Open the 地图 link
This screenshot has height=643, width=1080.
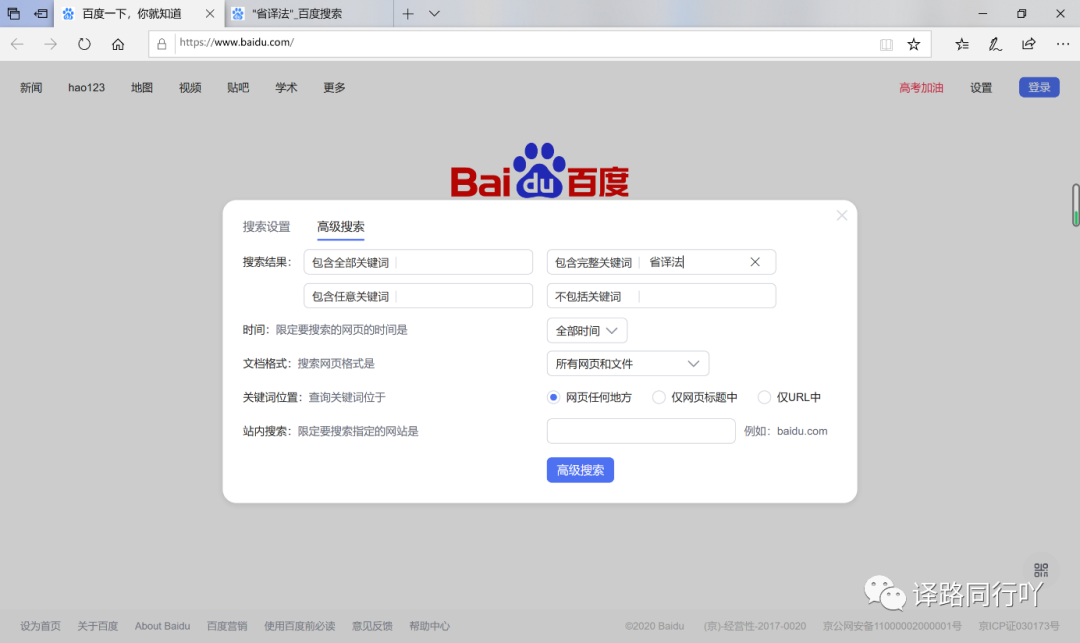coord(142,87)
